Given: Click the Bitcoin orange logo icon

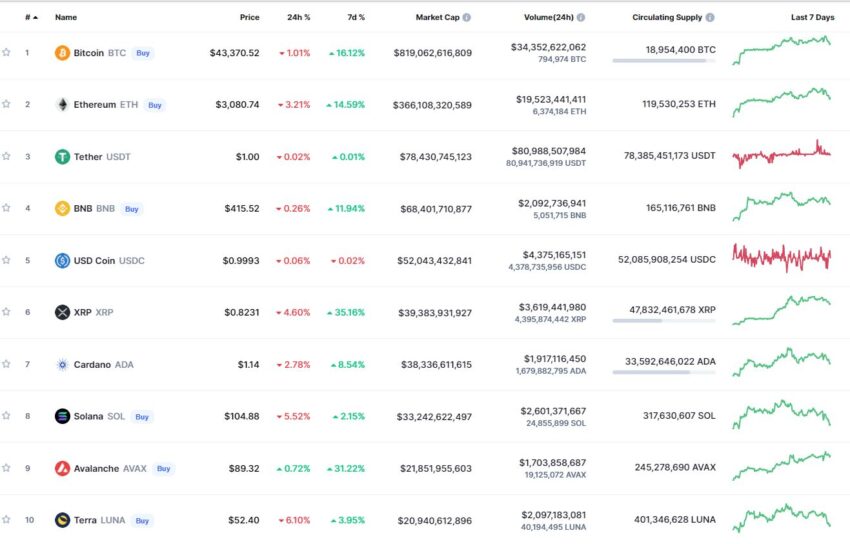Looking at the screenshot, I should tap(62, 53).
